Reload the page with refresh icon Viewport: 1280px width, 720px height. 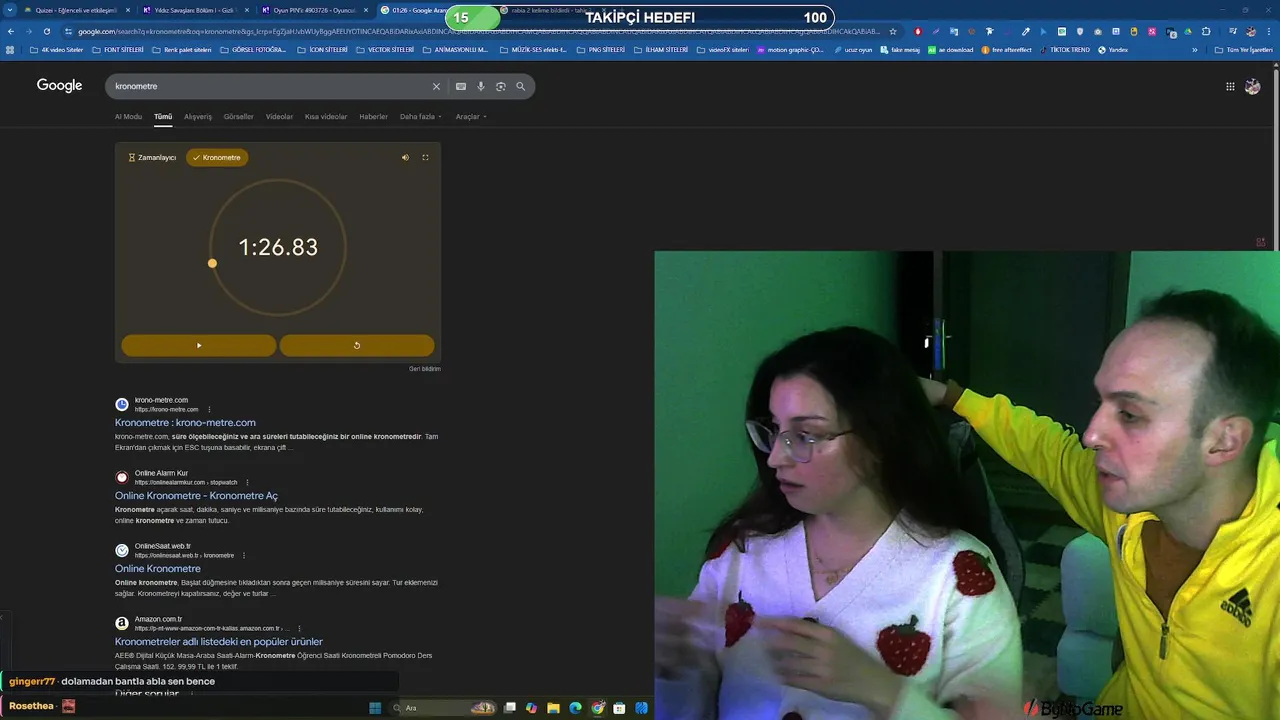pos(46,31)
